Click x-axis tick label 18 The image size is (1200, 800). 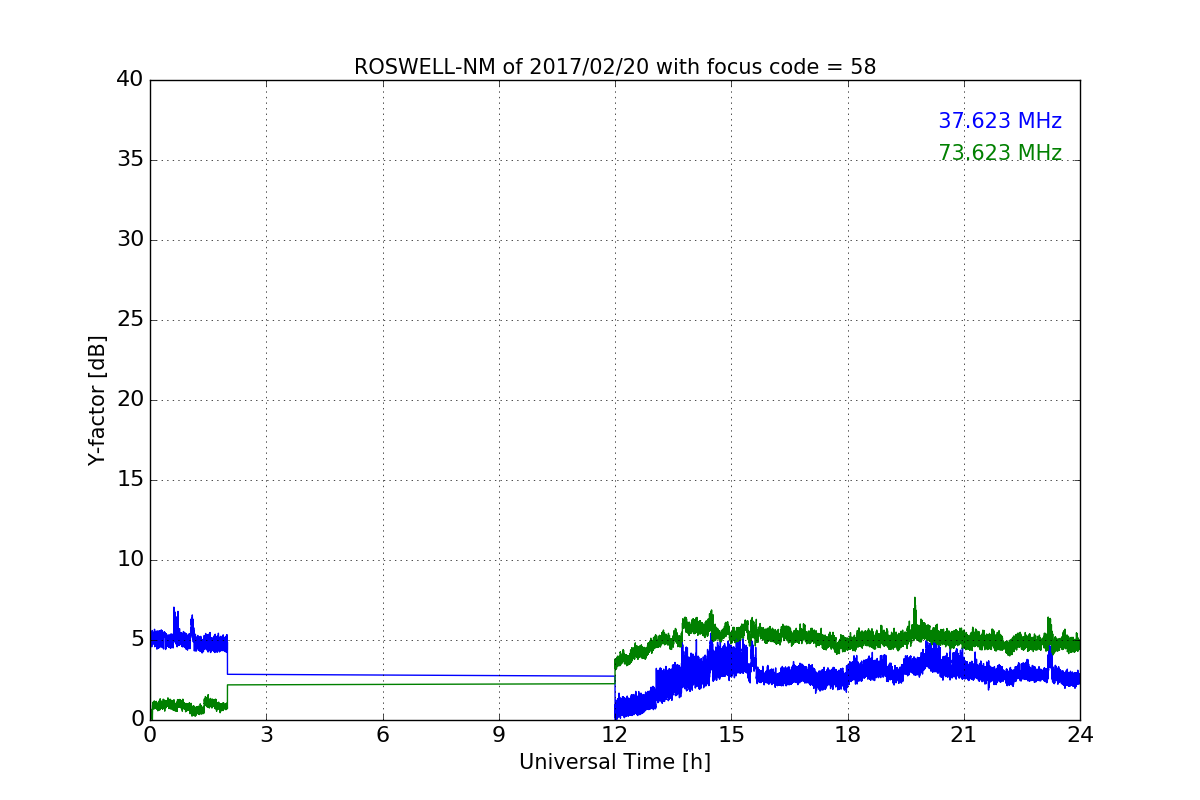(848, 735)
